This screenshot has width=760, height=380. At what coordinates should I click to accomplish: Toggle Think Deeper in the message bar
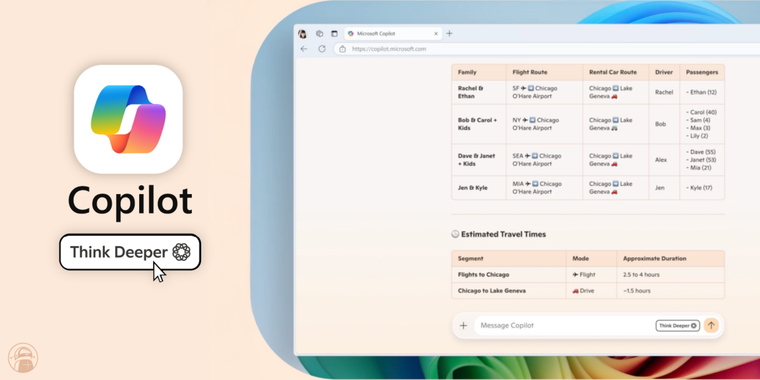678,326
